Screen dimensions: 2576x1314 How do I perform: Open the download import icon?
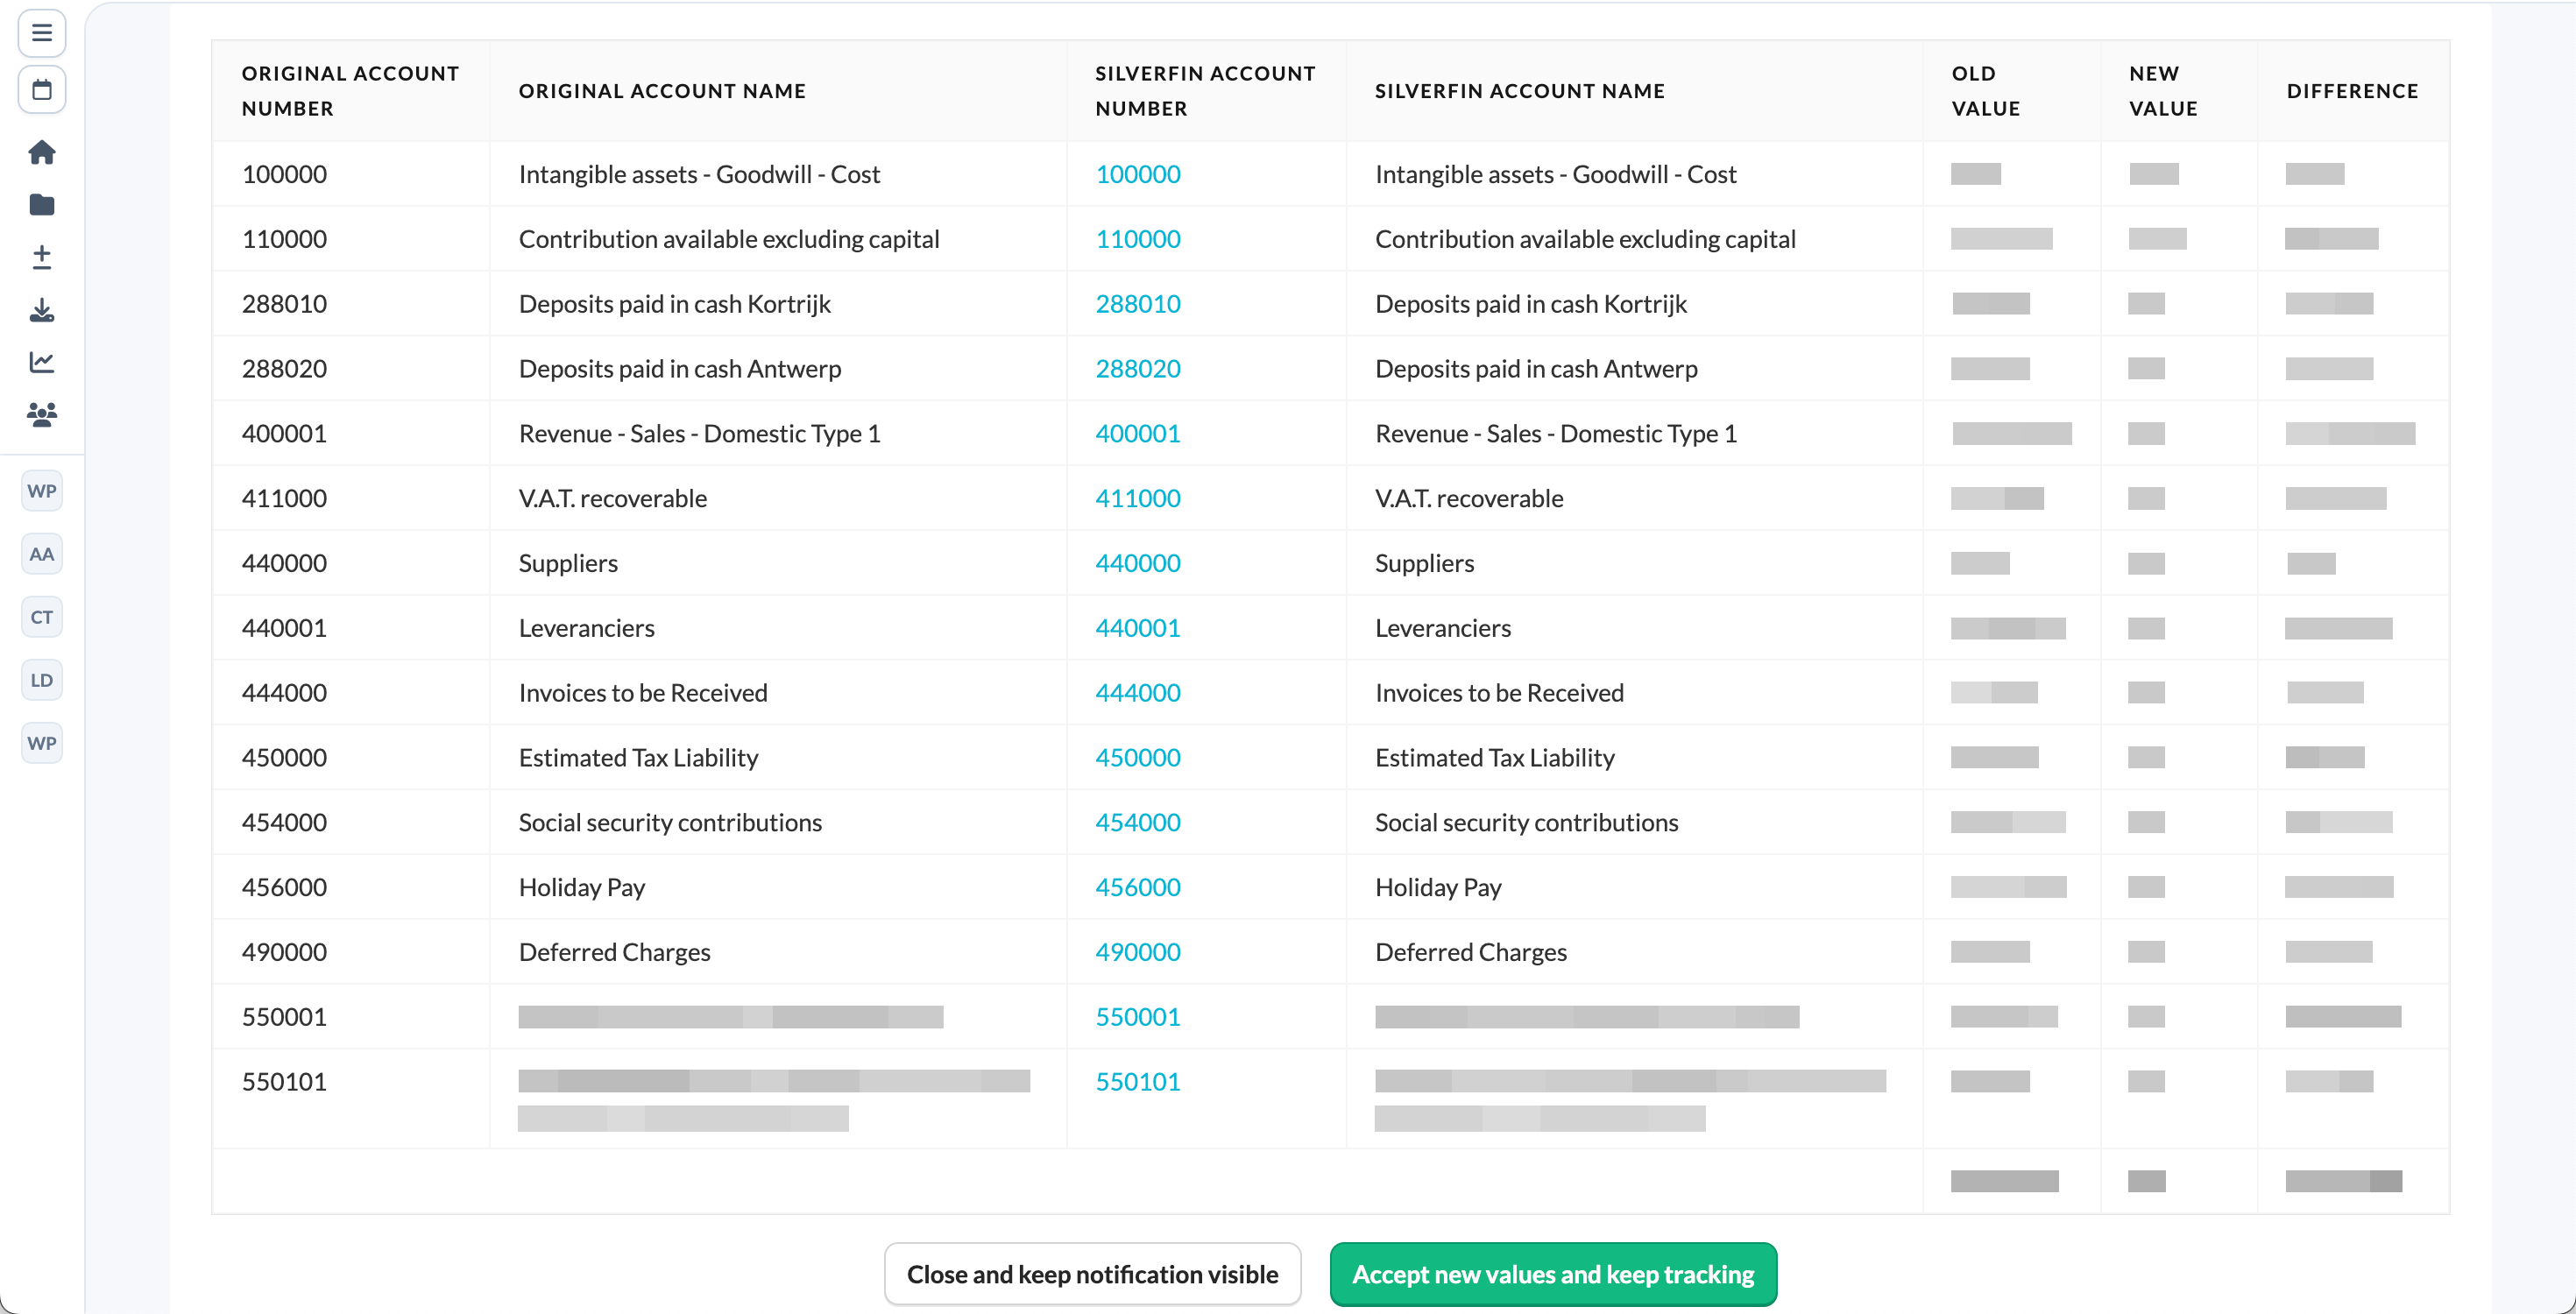pyautogui.click(x=42, y=310)
